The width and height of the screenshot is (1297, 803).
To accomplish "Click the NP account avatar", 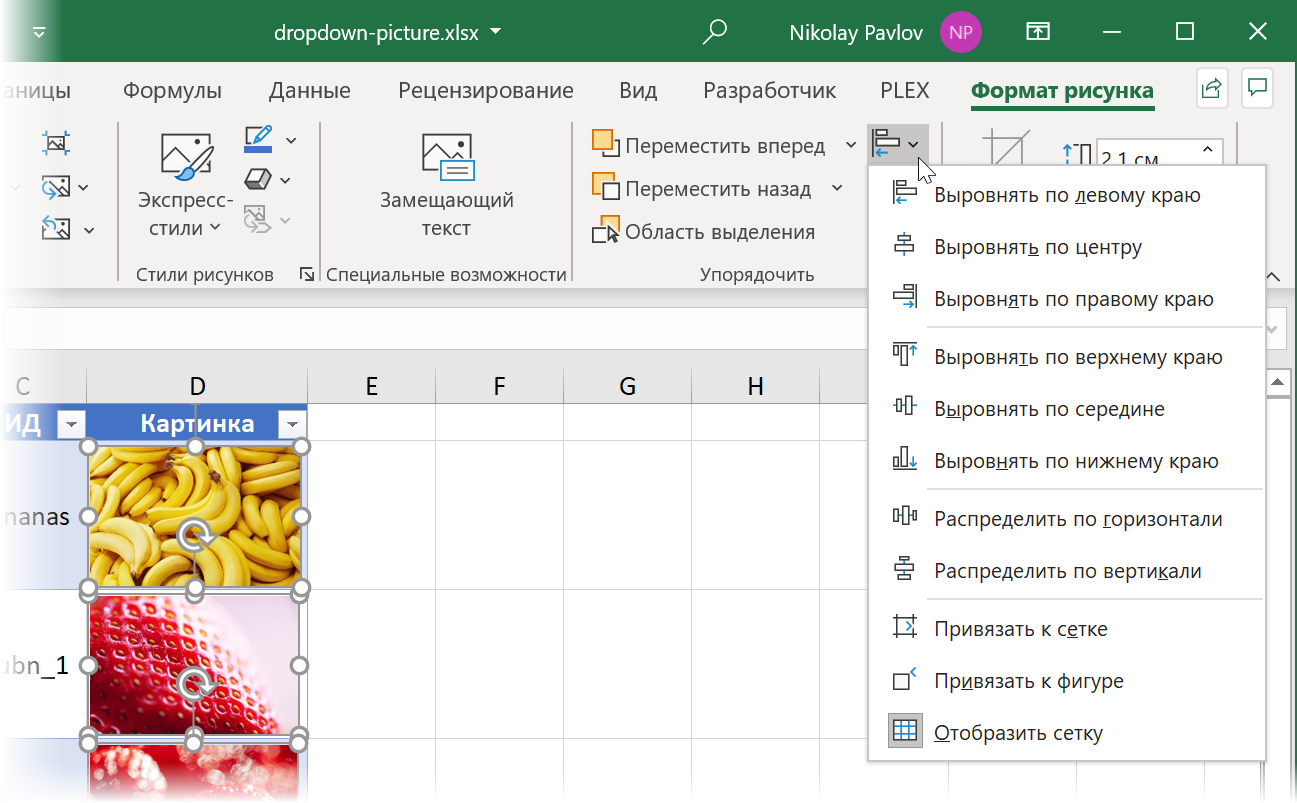I will (960, 32).
